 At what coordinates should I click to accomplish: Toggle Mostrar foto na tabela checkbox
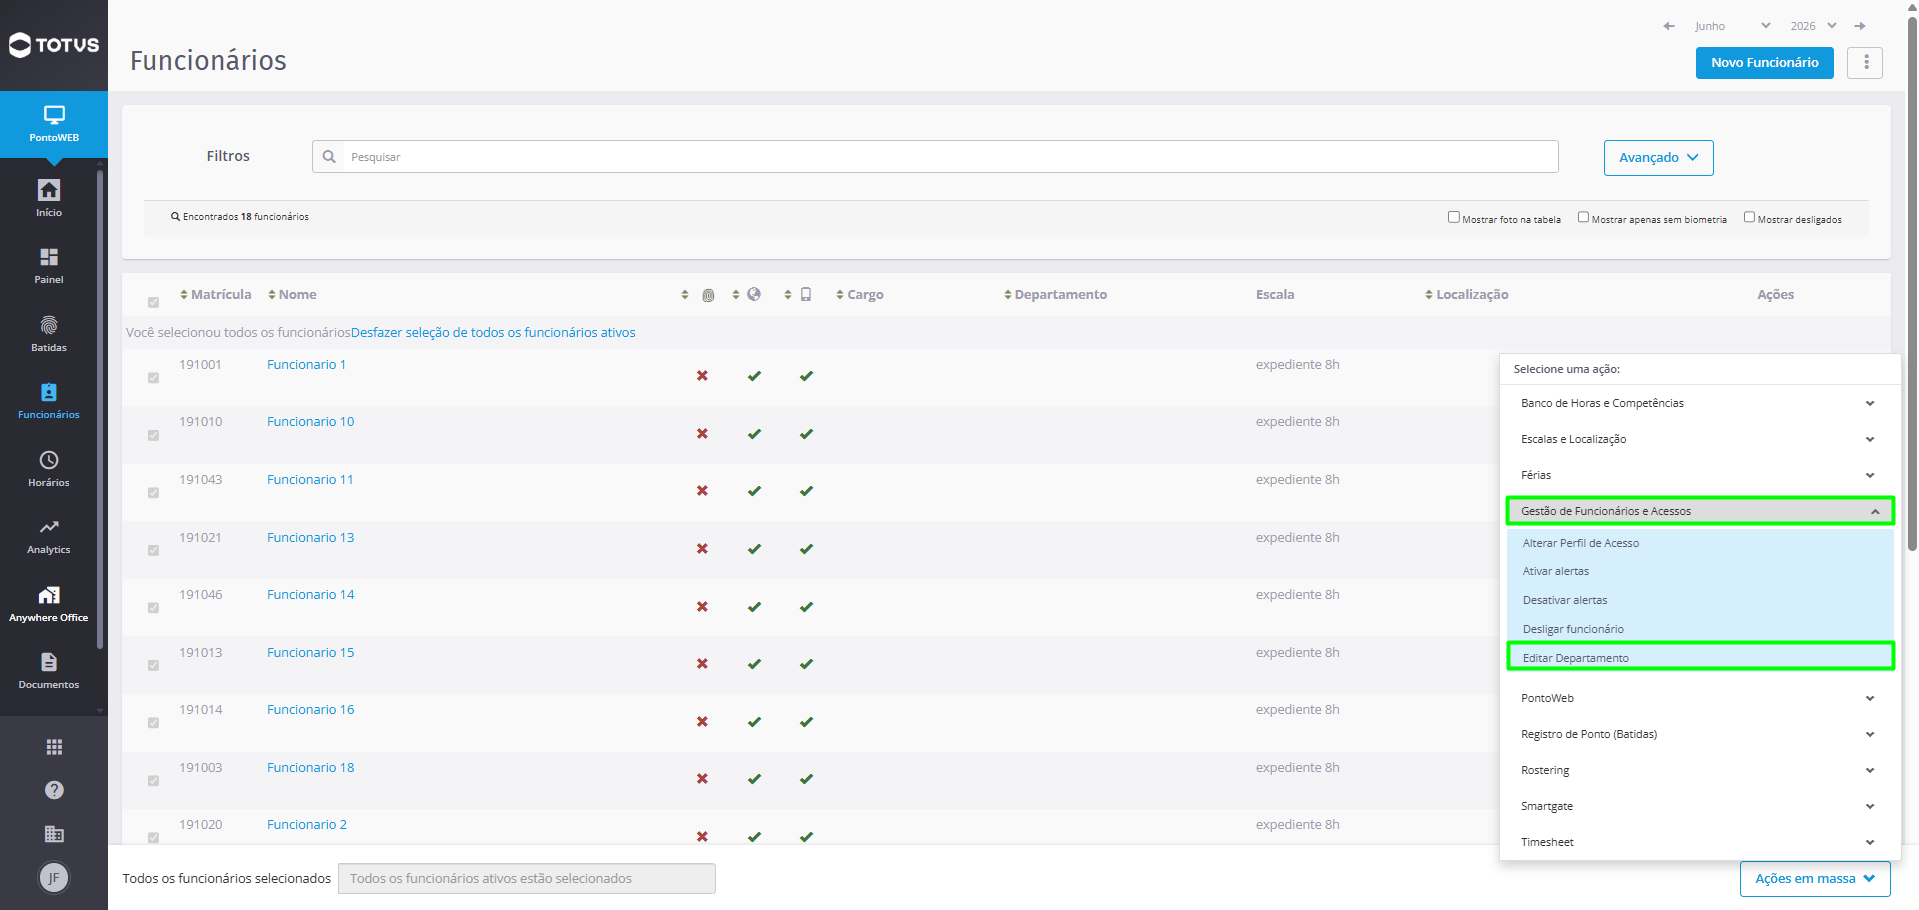pos(1454,217)
